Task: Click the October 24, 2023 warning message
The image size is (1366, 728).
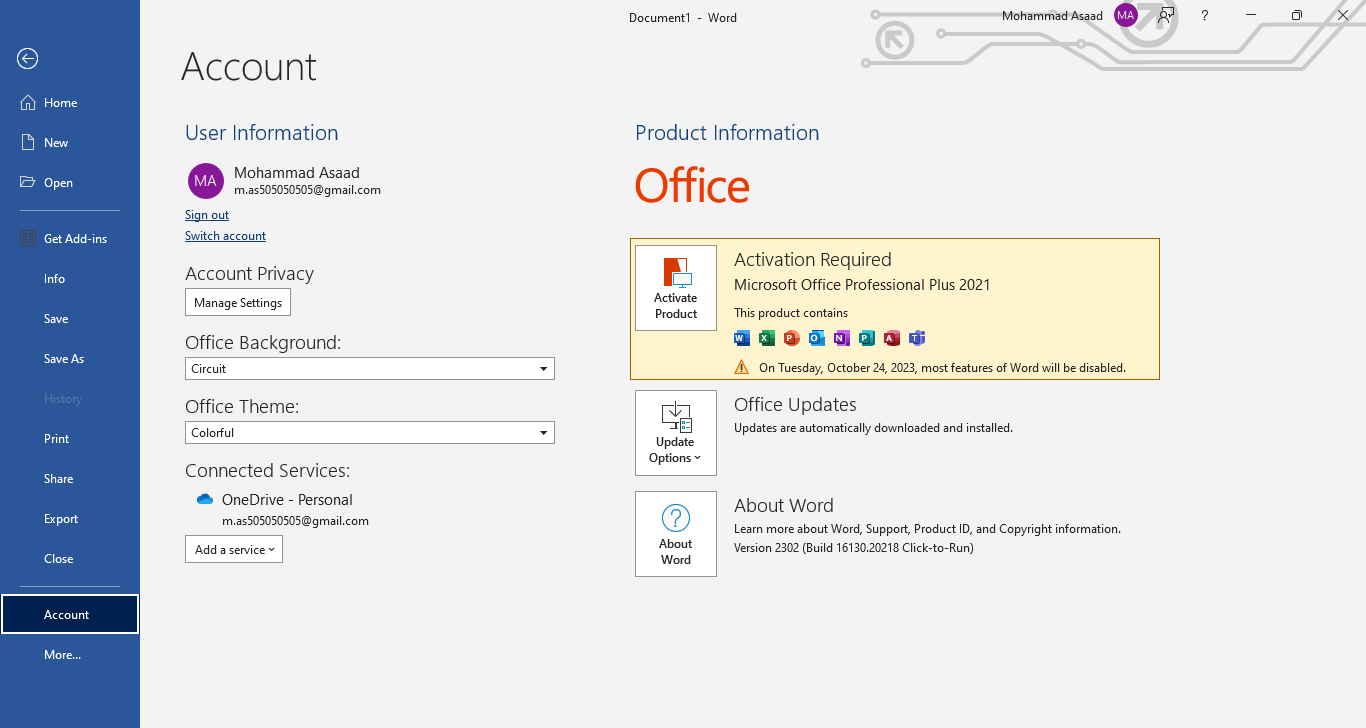Action: point(942,368)
